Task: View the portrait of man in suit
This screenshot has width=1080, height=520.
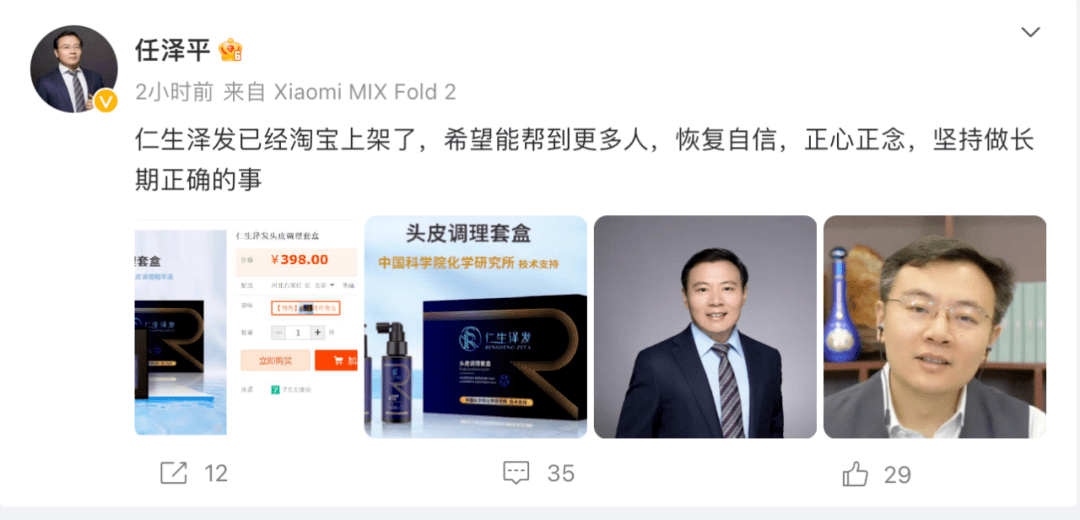Action: [x=705, y=326]
